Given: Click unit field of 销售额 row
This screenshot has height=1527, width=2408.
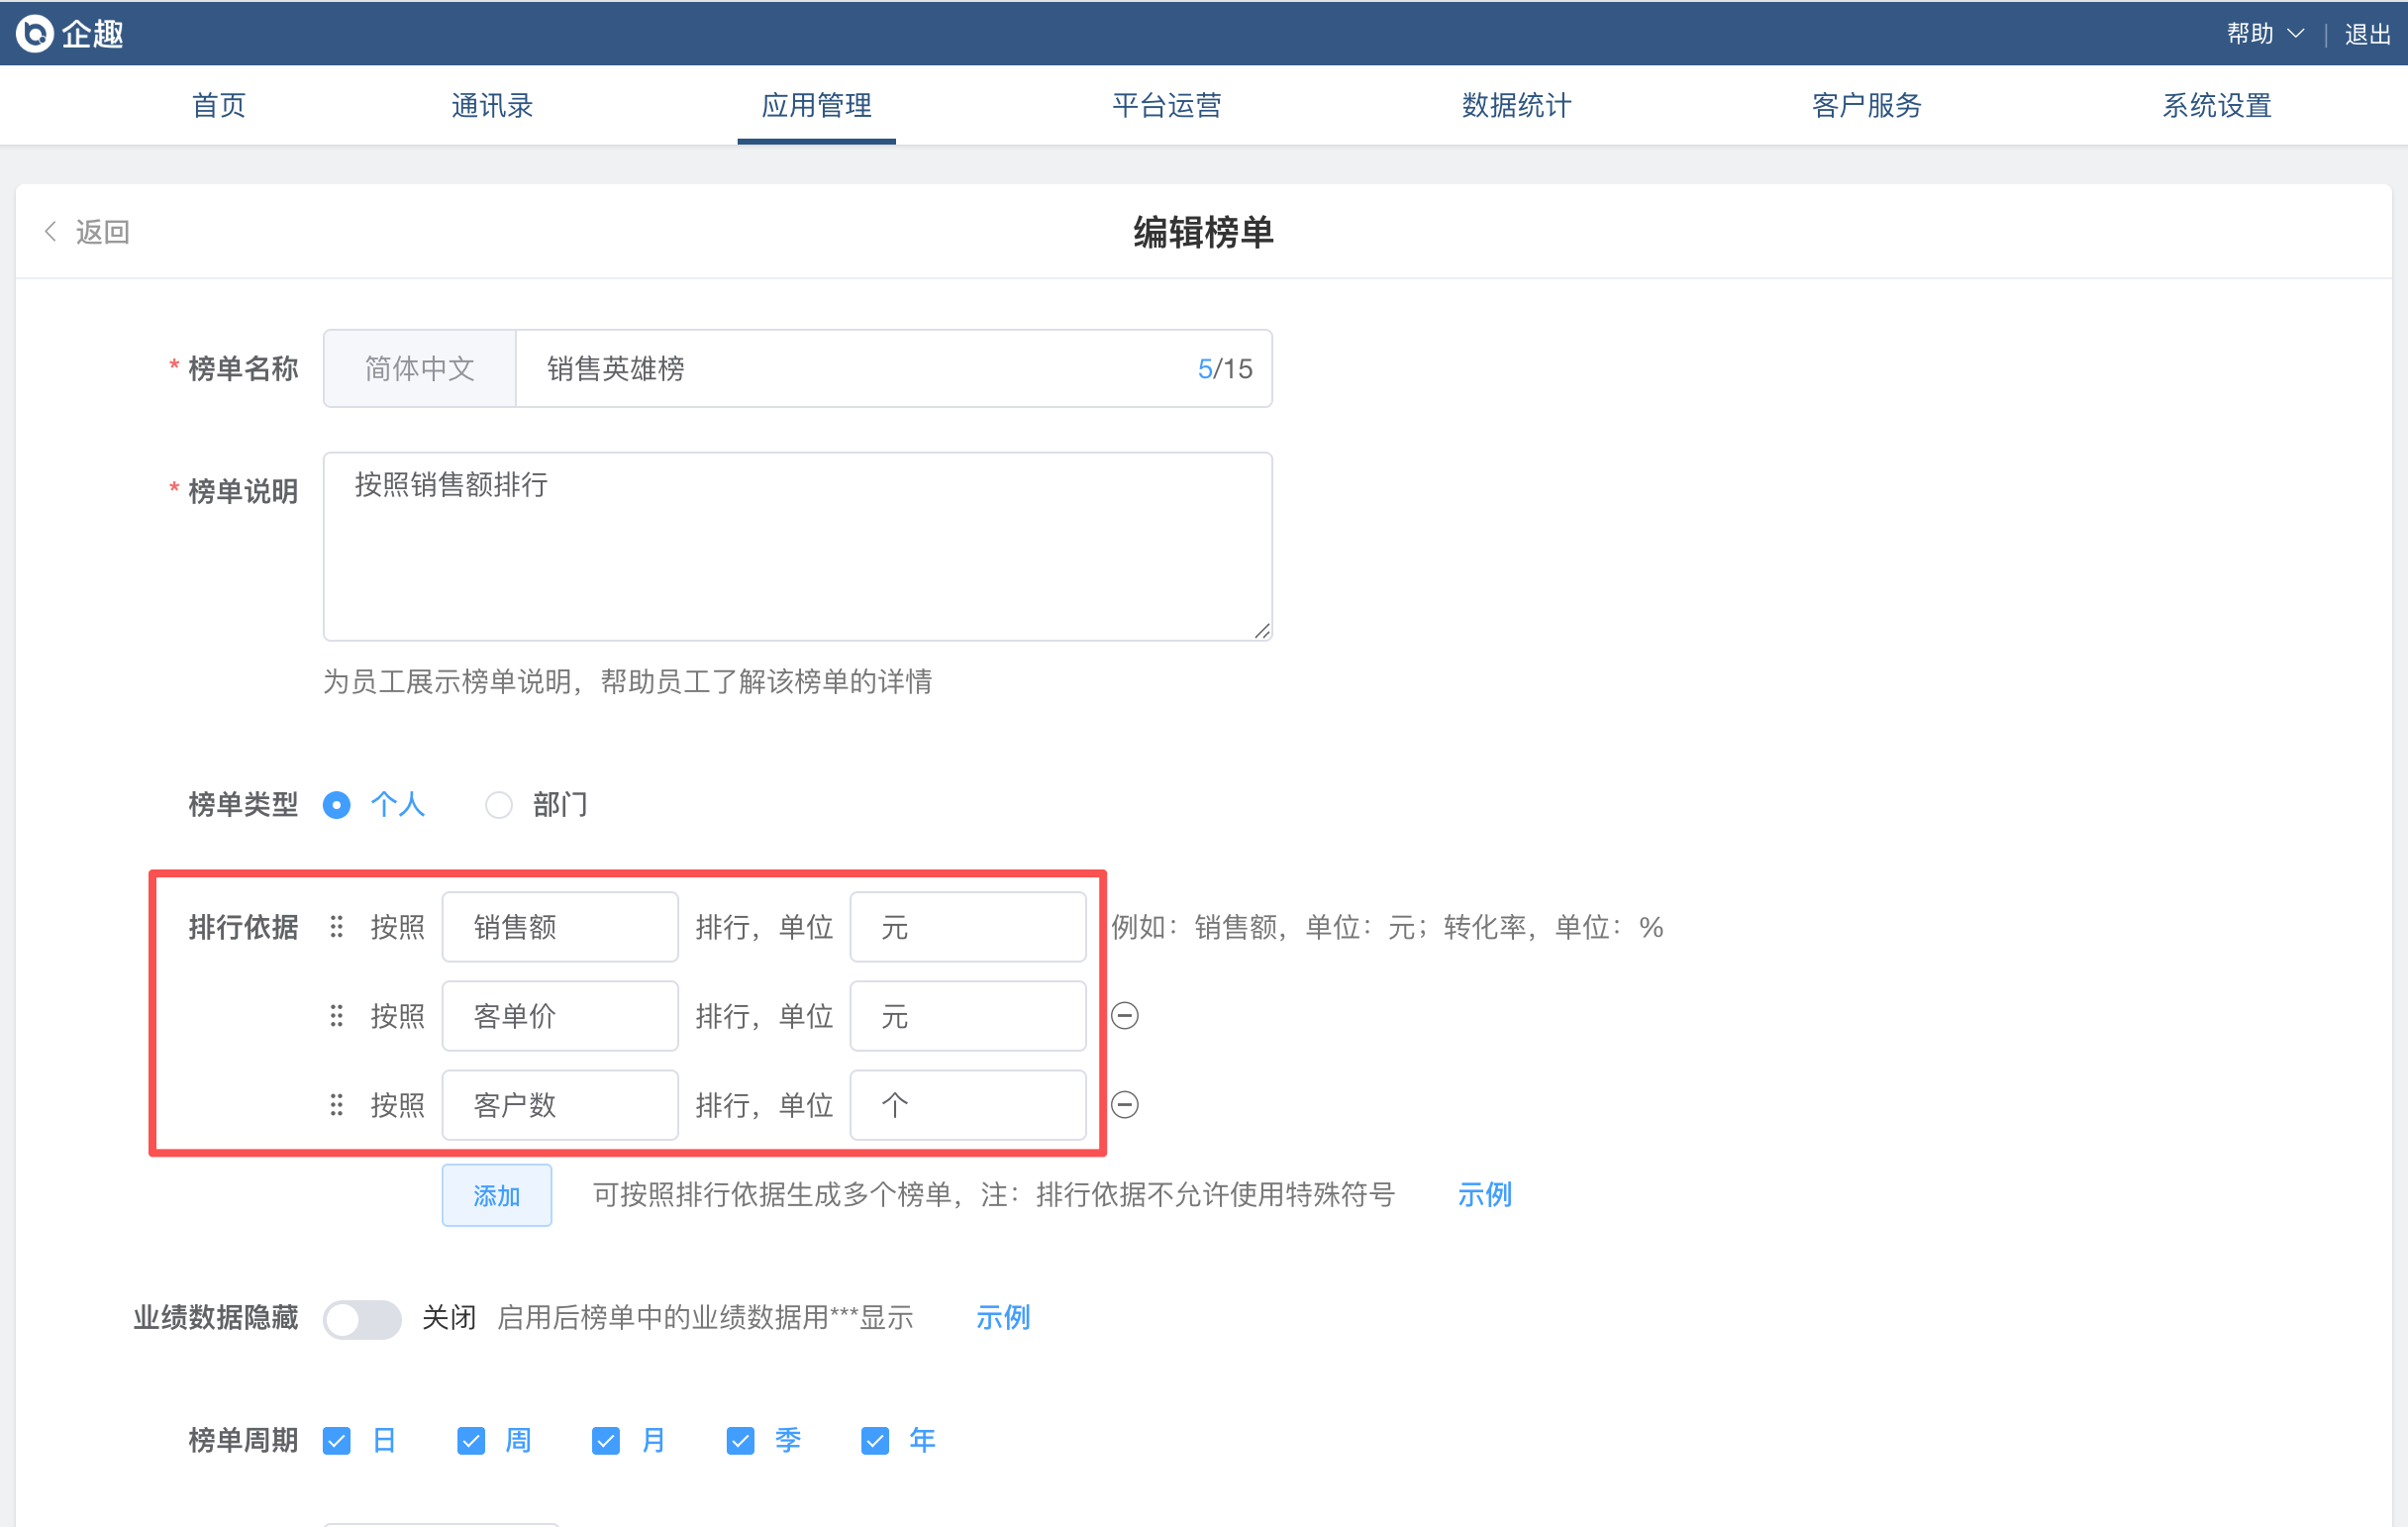Looking at the screenshot, I should pos(968,927).
